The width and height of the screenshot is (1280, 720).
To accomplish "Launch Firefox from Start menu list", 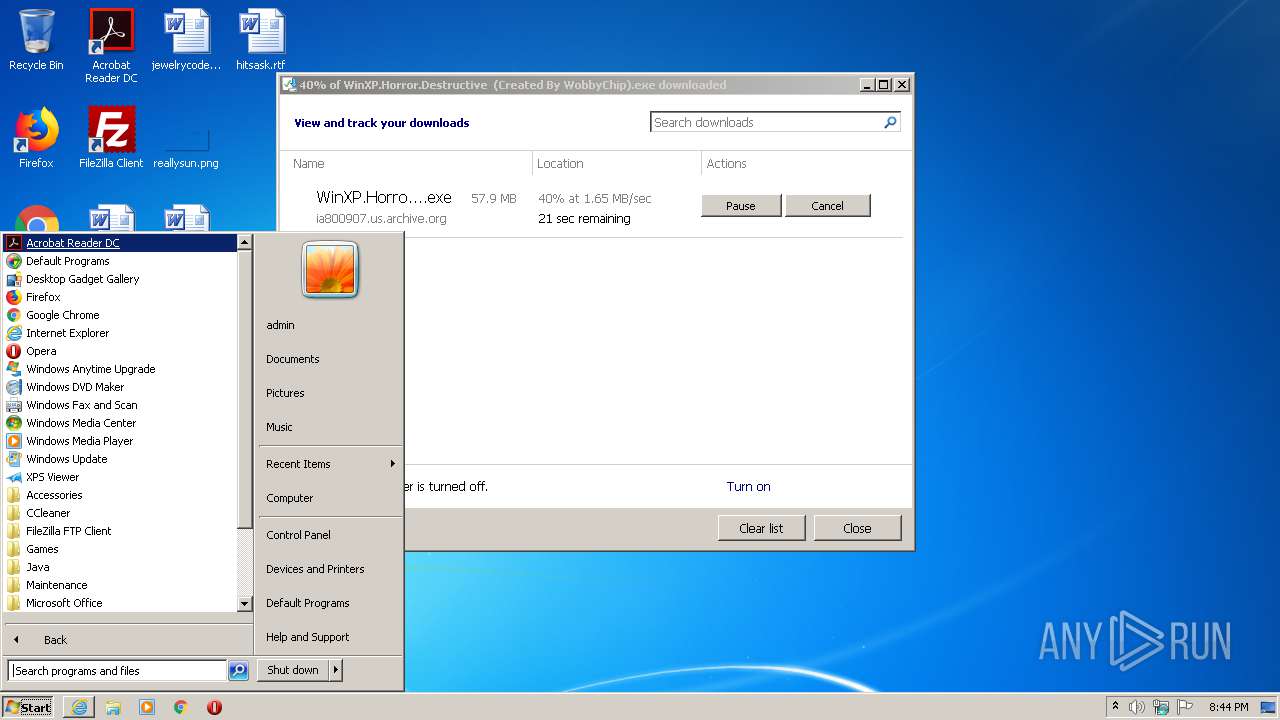I will pyautogui.click(x=120, y=297).
